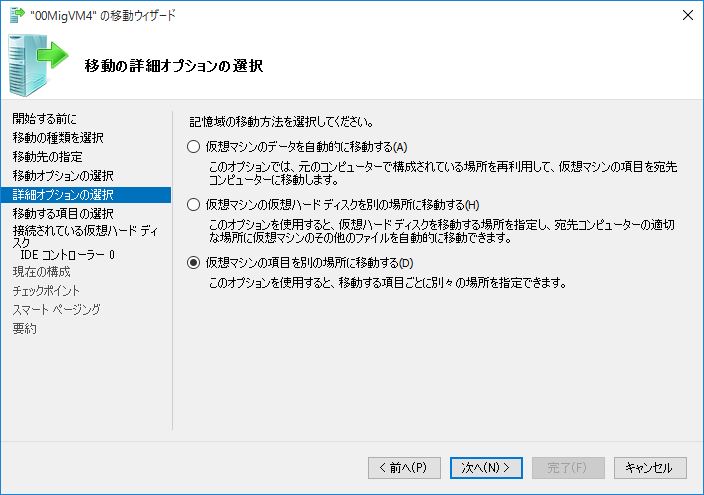Click the 次へ(N) > button
This screenshot has height=495, width=704.
click(486, 468)
